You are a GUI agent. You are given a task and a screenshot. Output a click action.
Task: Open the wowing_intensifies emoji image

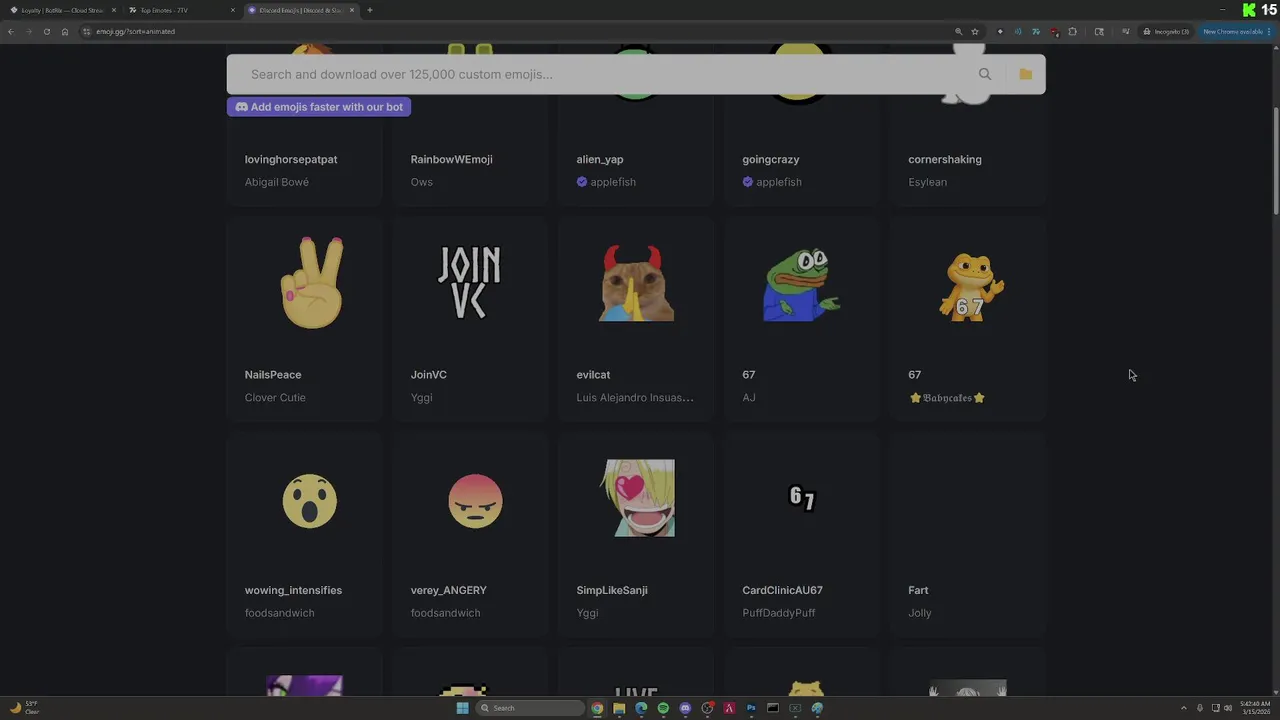pos(310,501)
